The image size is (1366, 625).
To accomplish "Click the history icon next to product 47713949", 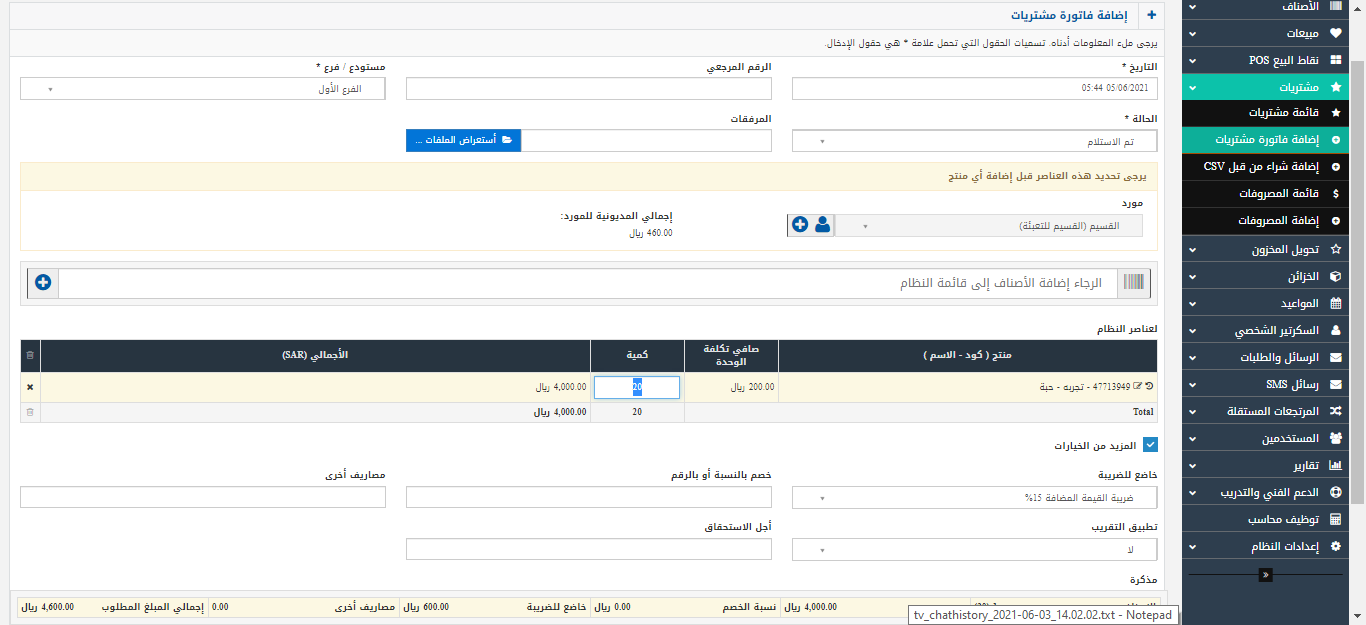I will (1149, 387).
